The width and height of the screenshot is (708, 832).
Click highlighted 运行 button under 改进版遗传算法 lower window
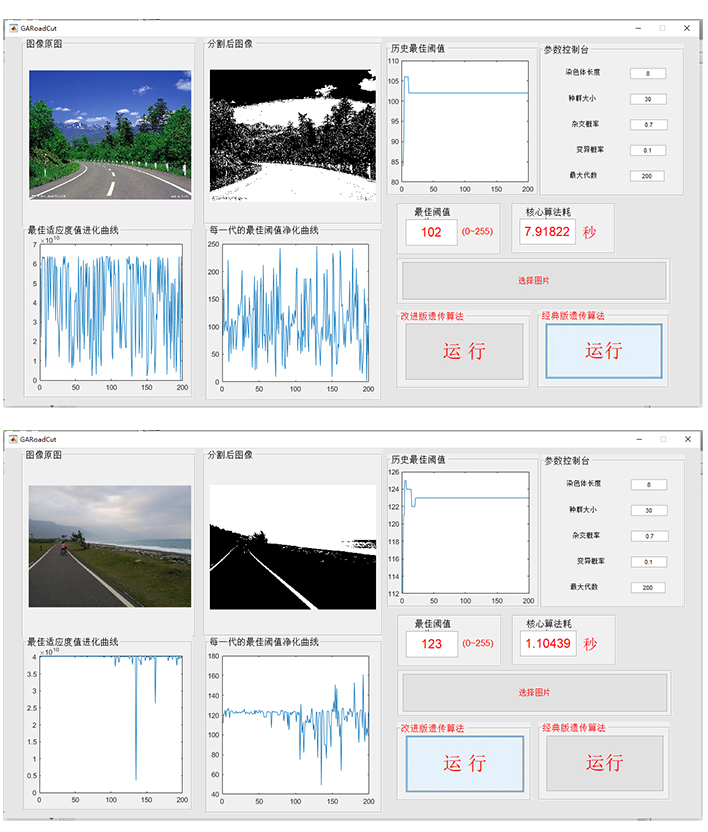click(465, 764)
